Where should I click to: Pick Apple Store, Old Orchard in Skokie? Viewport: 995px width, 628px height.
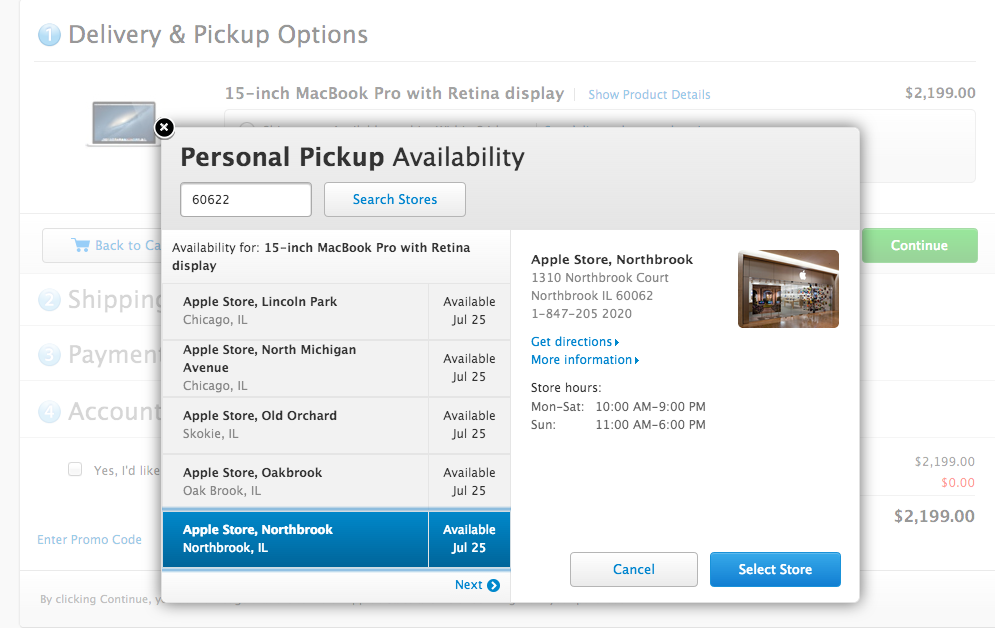tap(295, 425)
